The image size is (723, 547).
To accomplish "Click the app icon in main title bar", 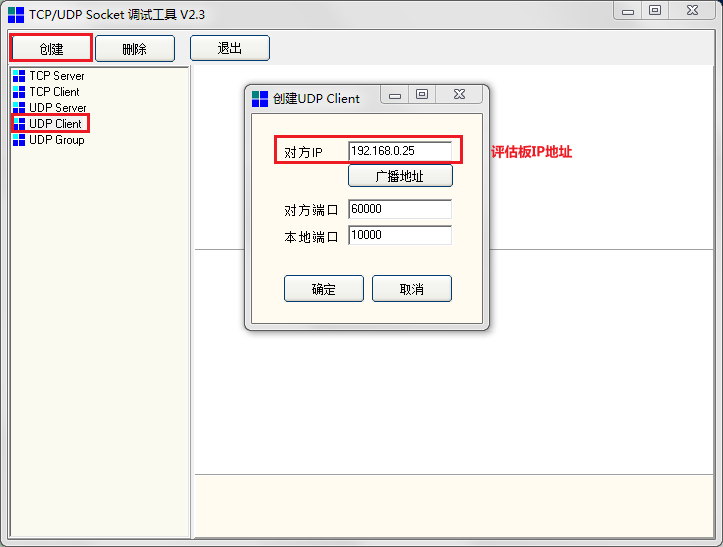I will pos(15,14).
